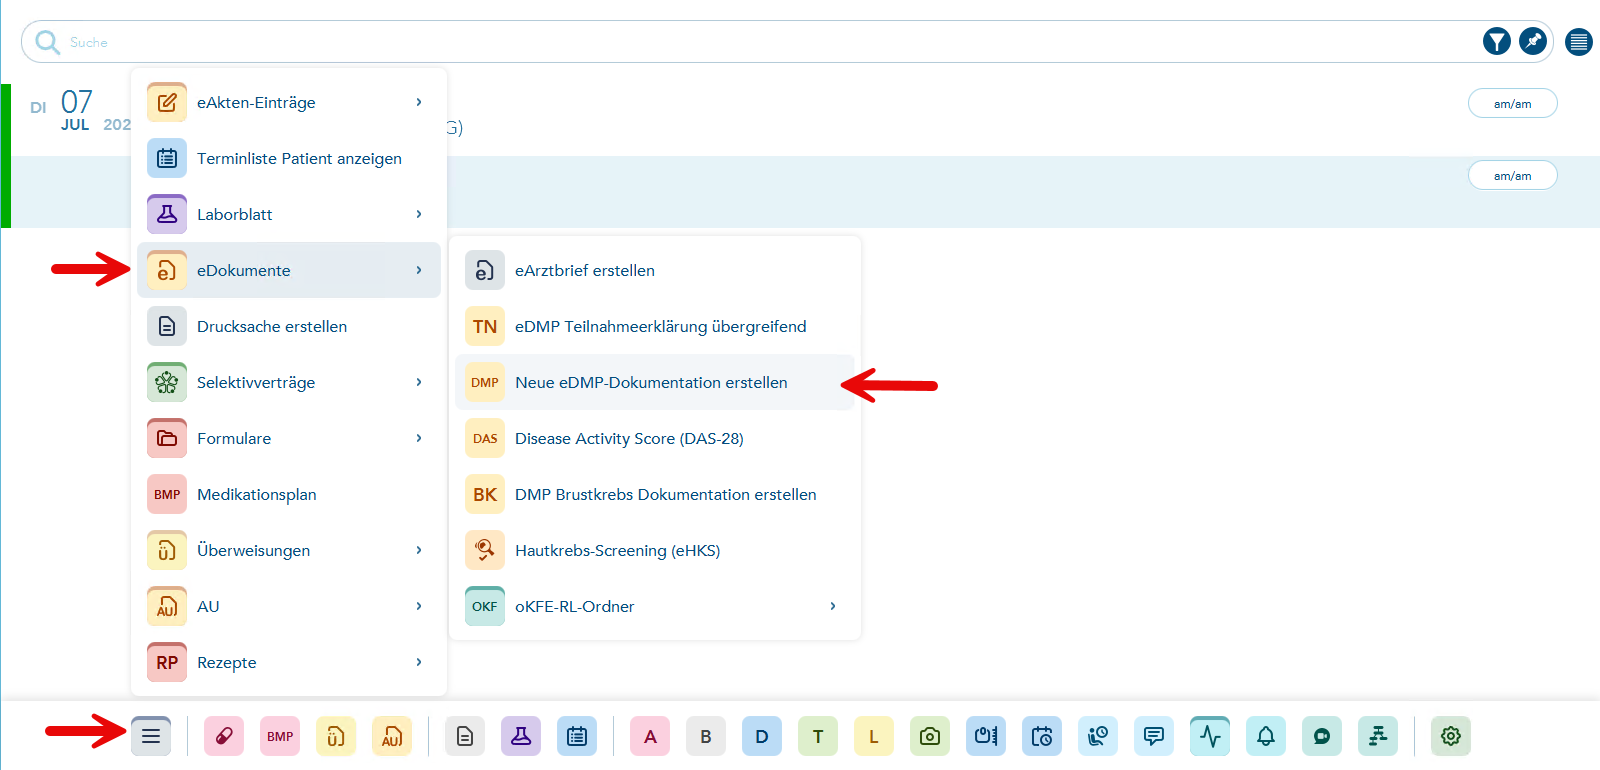This screenshot has height=770, width=1600.
Task: Open the lab flask icon in bottom toolbar
Action: point(521,736)
